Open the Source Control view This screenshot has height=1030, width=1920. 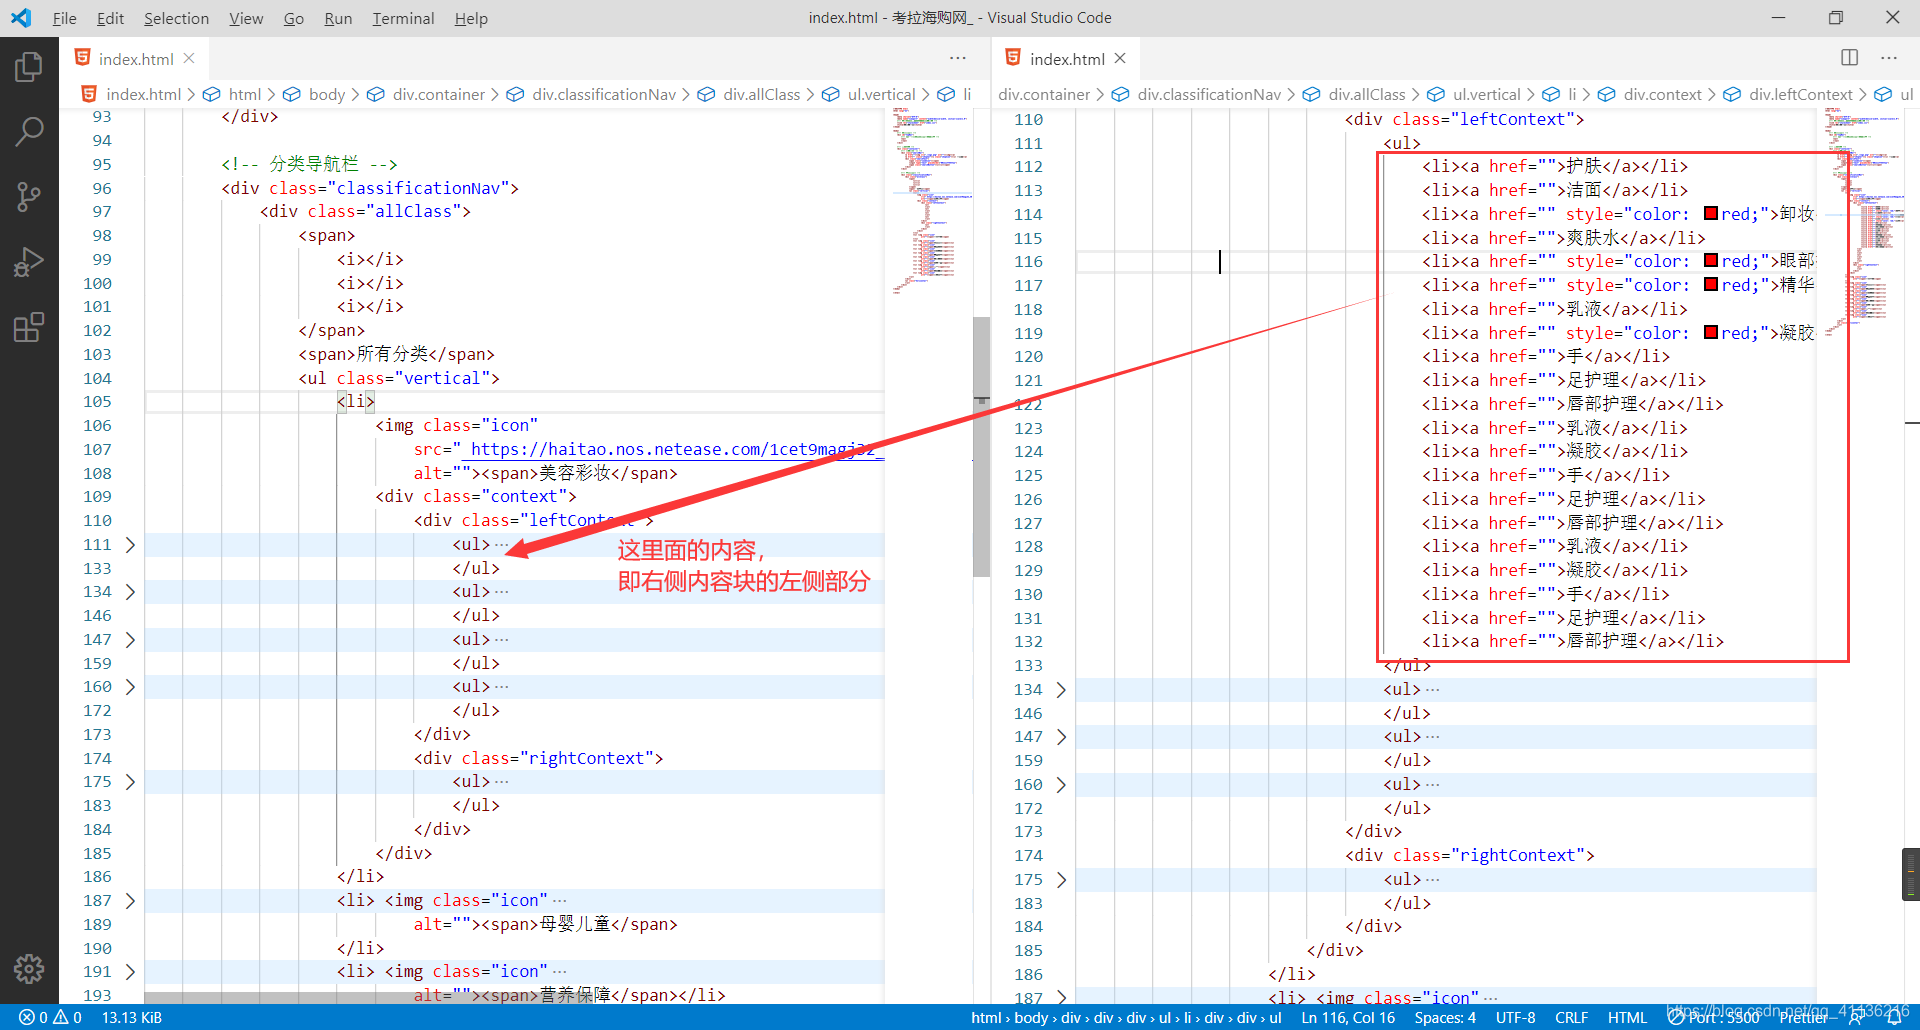29,196
